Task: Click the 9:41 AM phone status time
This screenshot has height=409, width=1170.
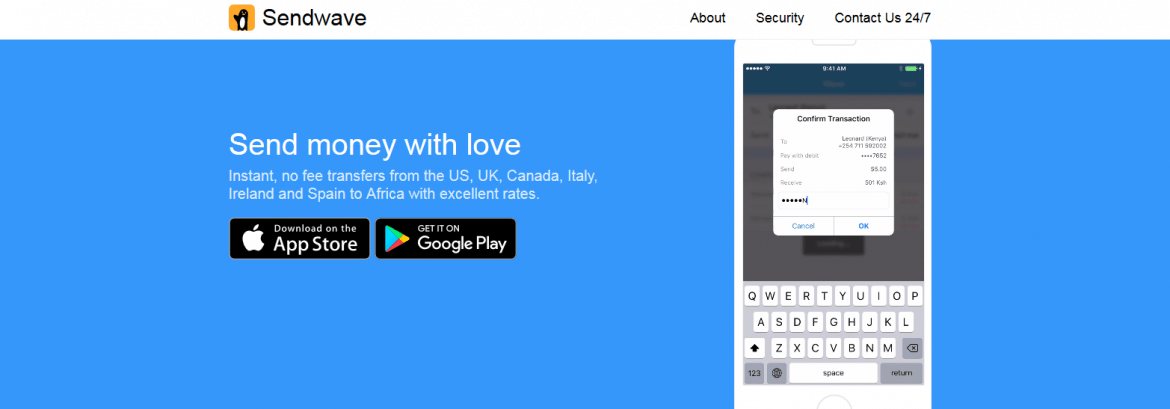Action: point(833,68)
